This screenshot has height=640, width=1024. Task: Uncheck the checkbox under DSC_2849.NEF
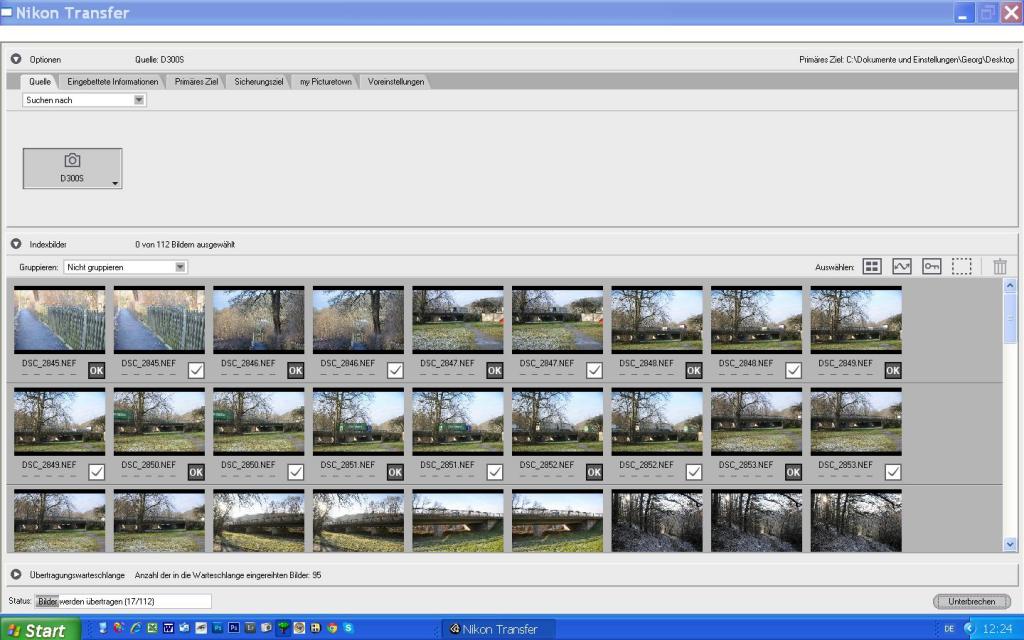tap(96, 472)
